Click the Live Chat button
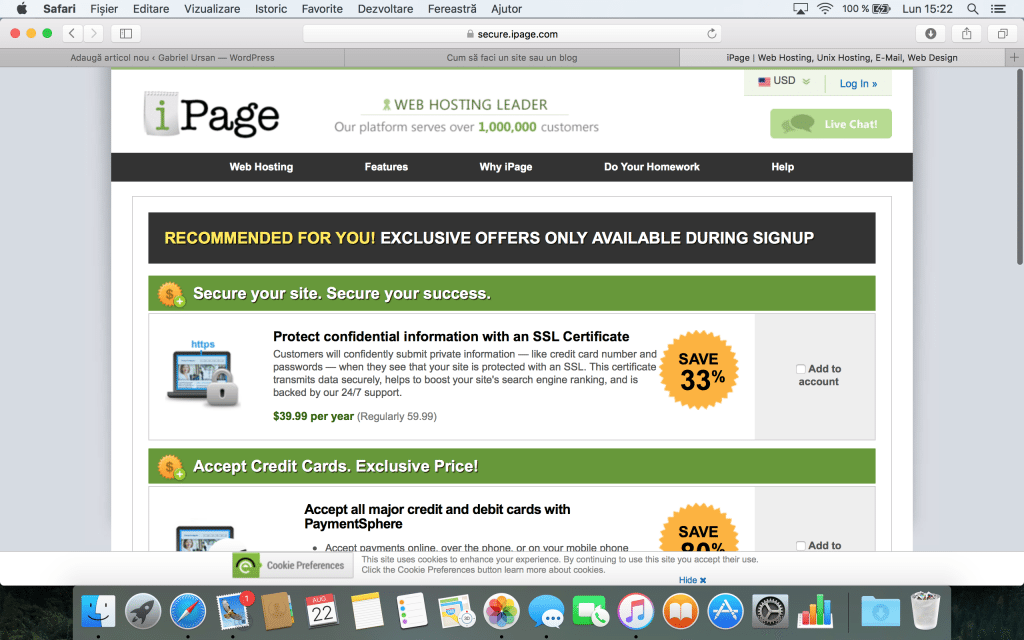The width and height of the screenshot is (1024, 640). pos(831,123)
